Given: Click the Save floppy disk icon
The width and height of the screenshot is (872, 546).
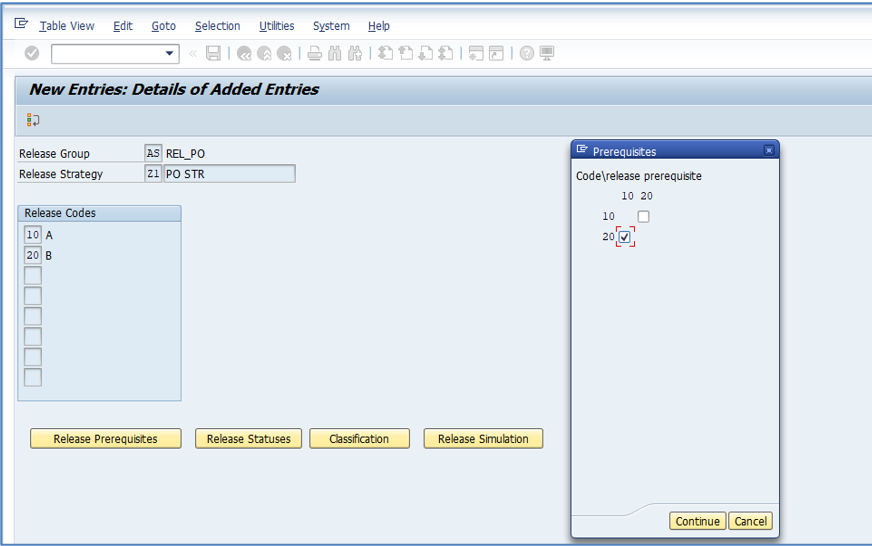Looking at the screenshot, I should coord(214,53).
